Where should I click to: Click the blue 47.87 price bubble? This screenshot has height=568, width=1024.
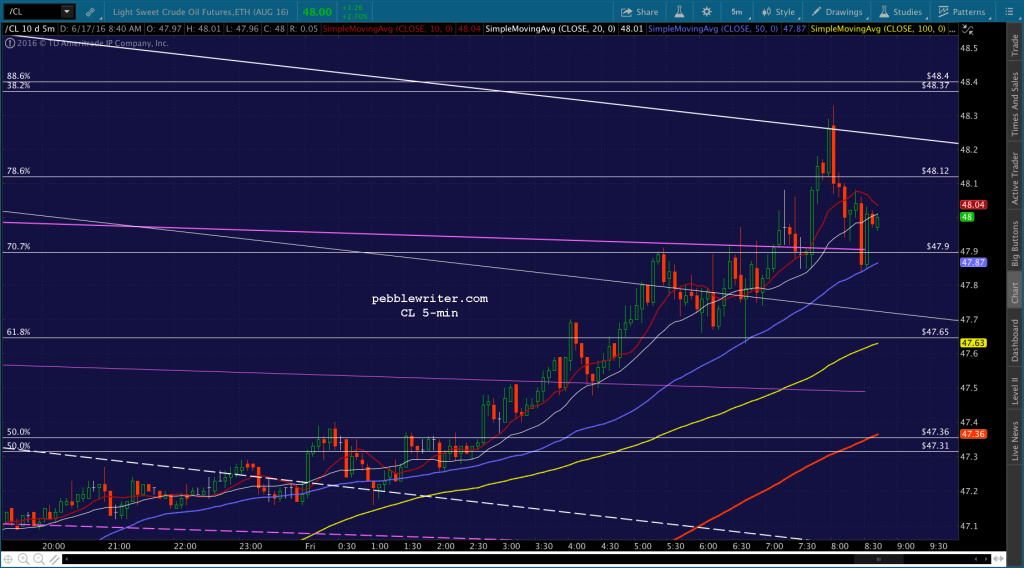click(x=973, y=262)
